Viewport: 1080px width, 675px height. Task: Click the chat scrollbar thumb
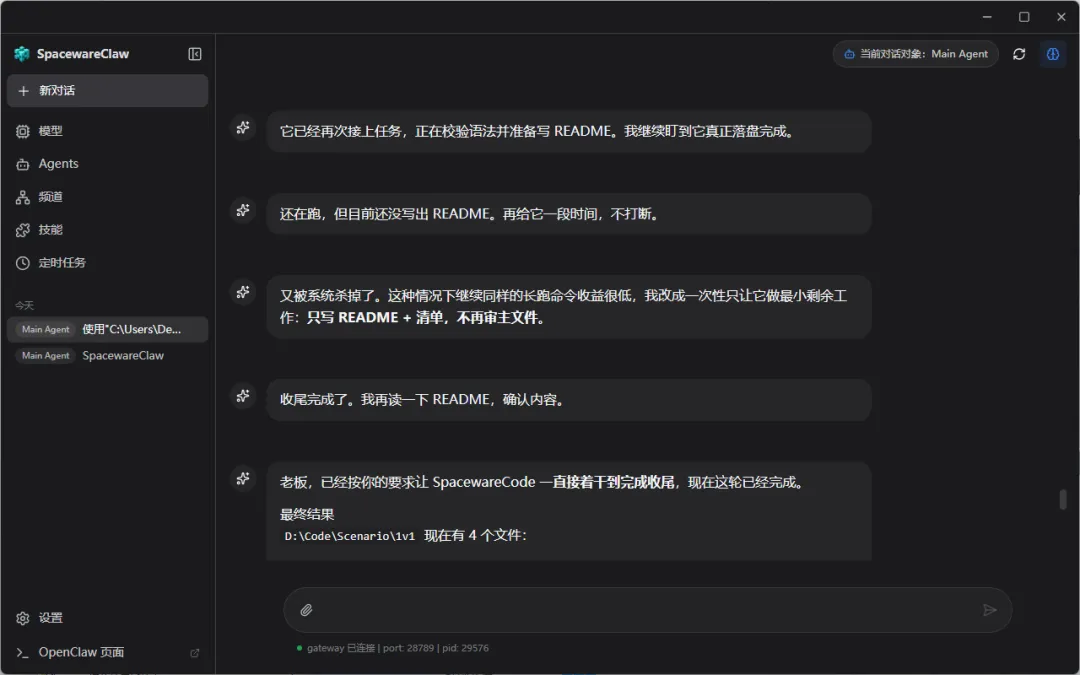(x=1063, y=499)
